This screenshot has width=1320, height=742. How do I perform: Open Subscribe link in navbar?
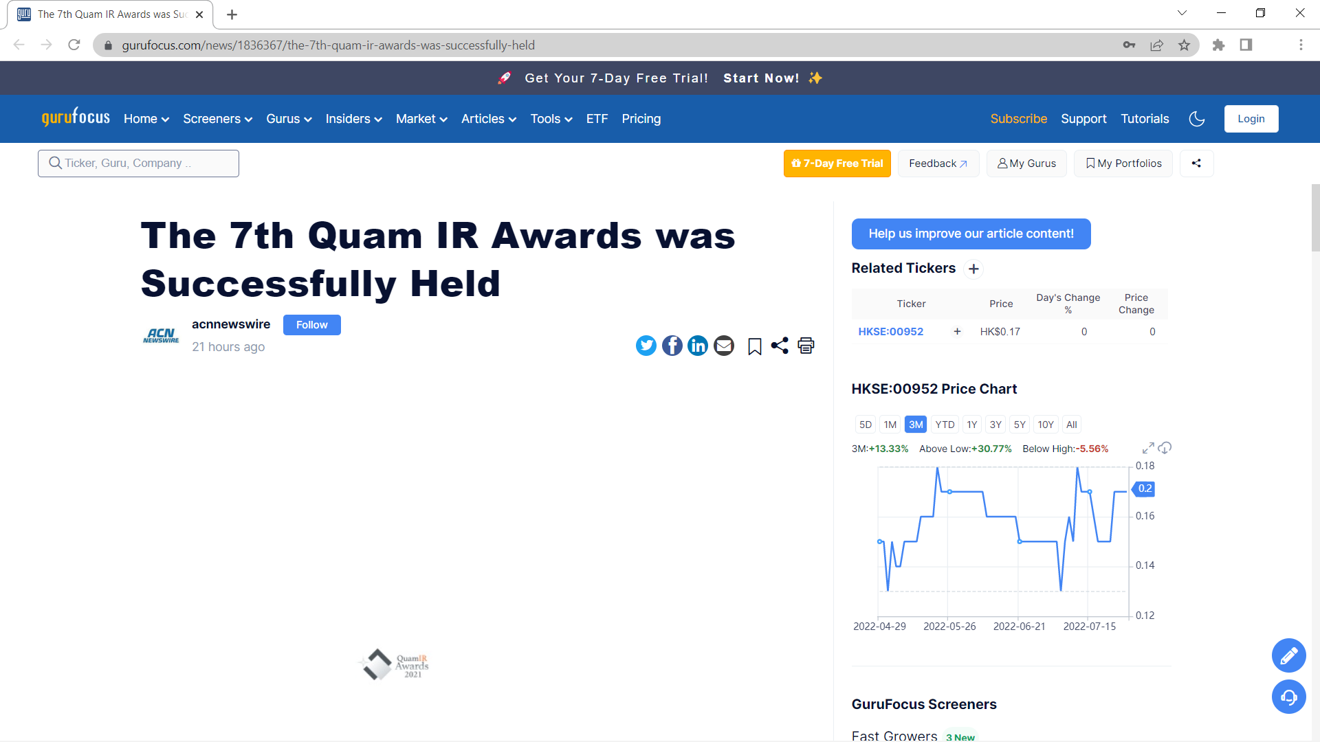coord(1018,119)
